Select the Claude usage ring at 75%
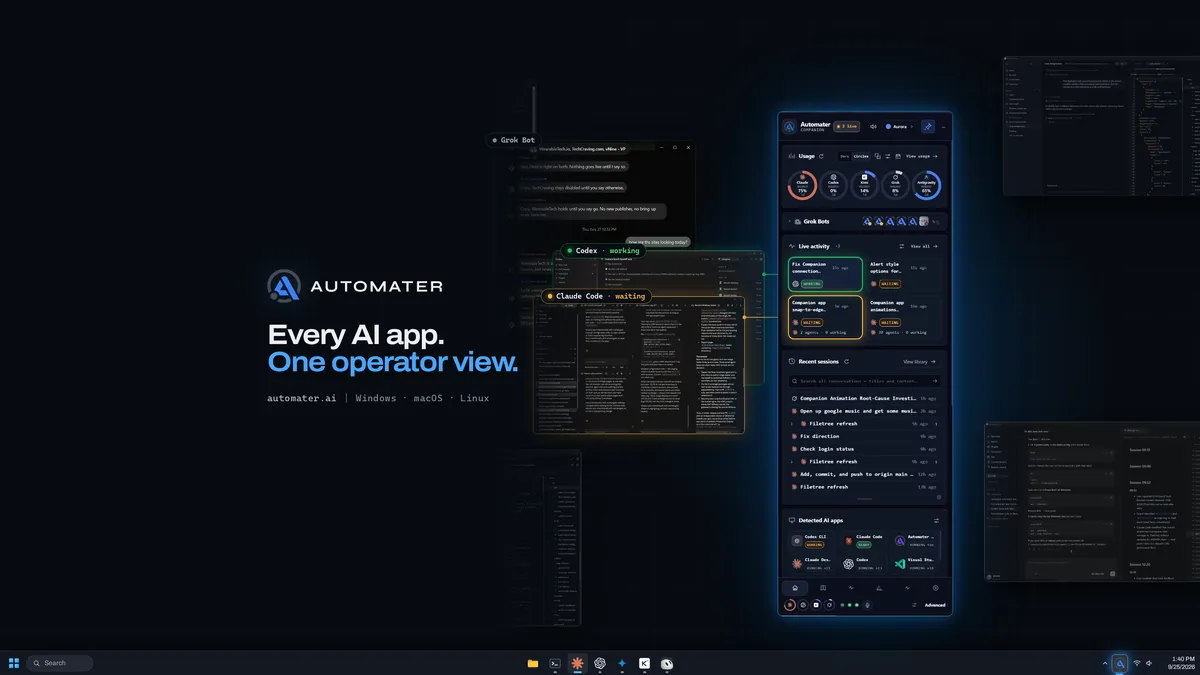 point(802,185)
